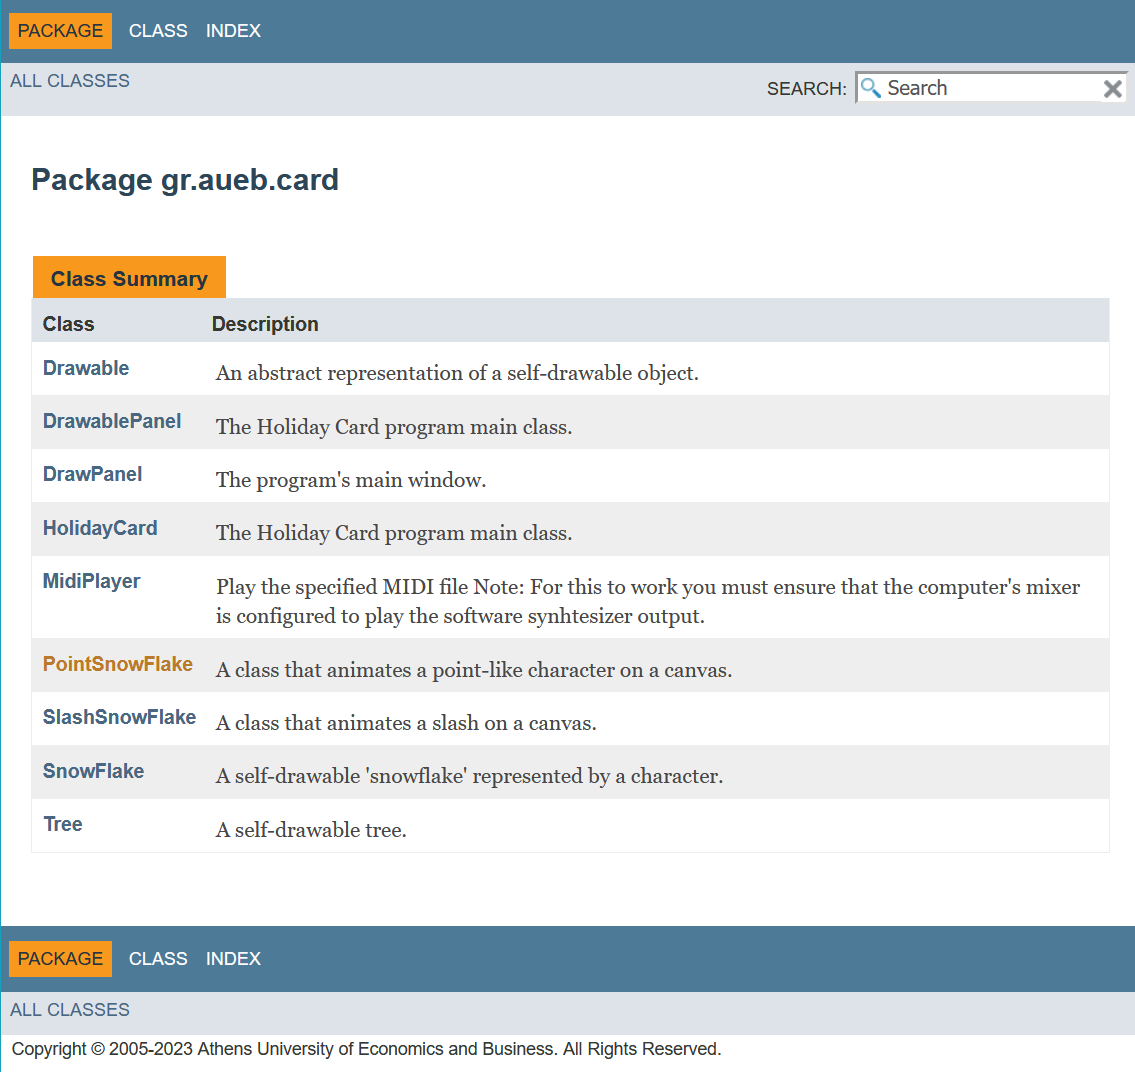Select the Class Summary tab

tap(129, 277)
